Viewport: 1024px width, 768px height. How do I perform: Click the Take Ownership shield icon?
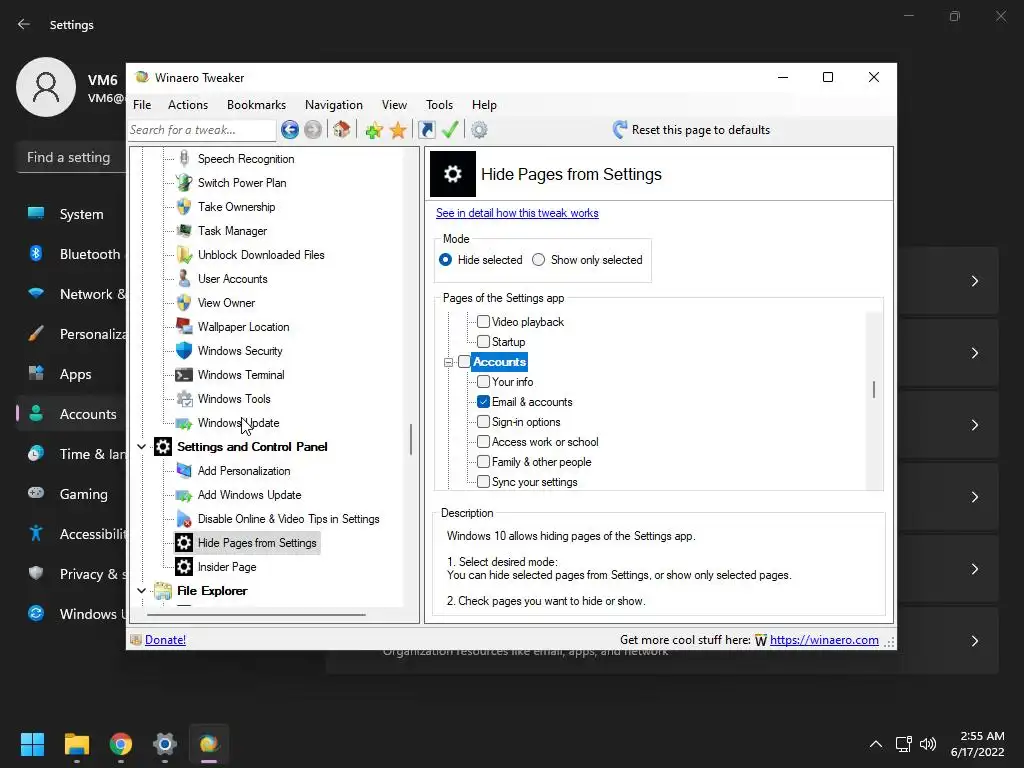click(x=184, y=207)
